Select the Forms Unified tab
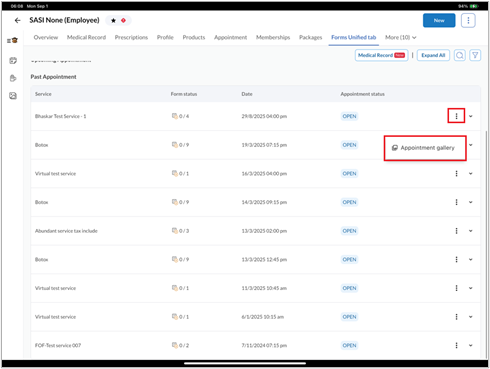Viewport: 490px width, 369px height. coord(354,37)
